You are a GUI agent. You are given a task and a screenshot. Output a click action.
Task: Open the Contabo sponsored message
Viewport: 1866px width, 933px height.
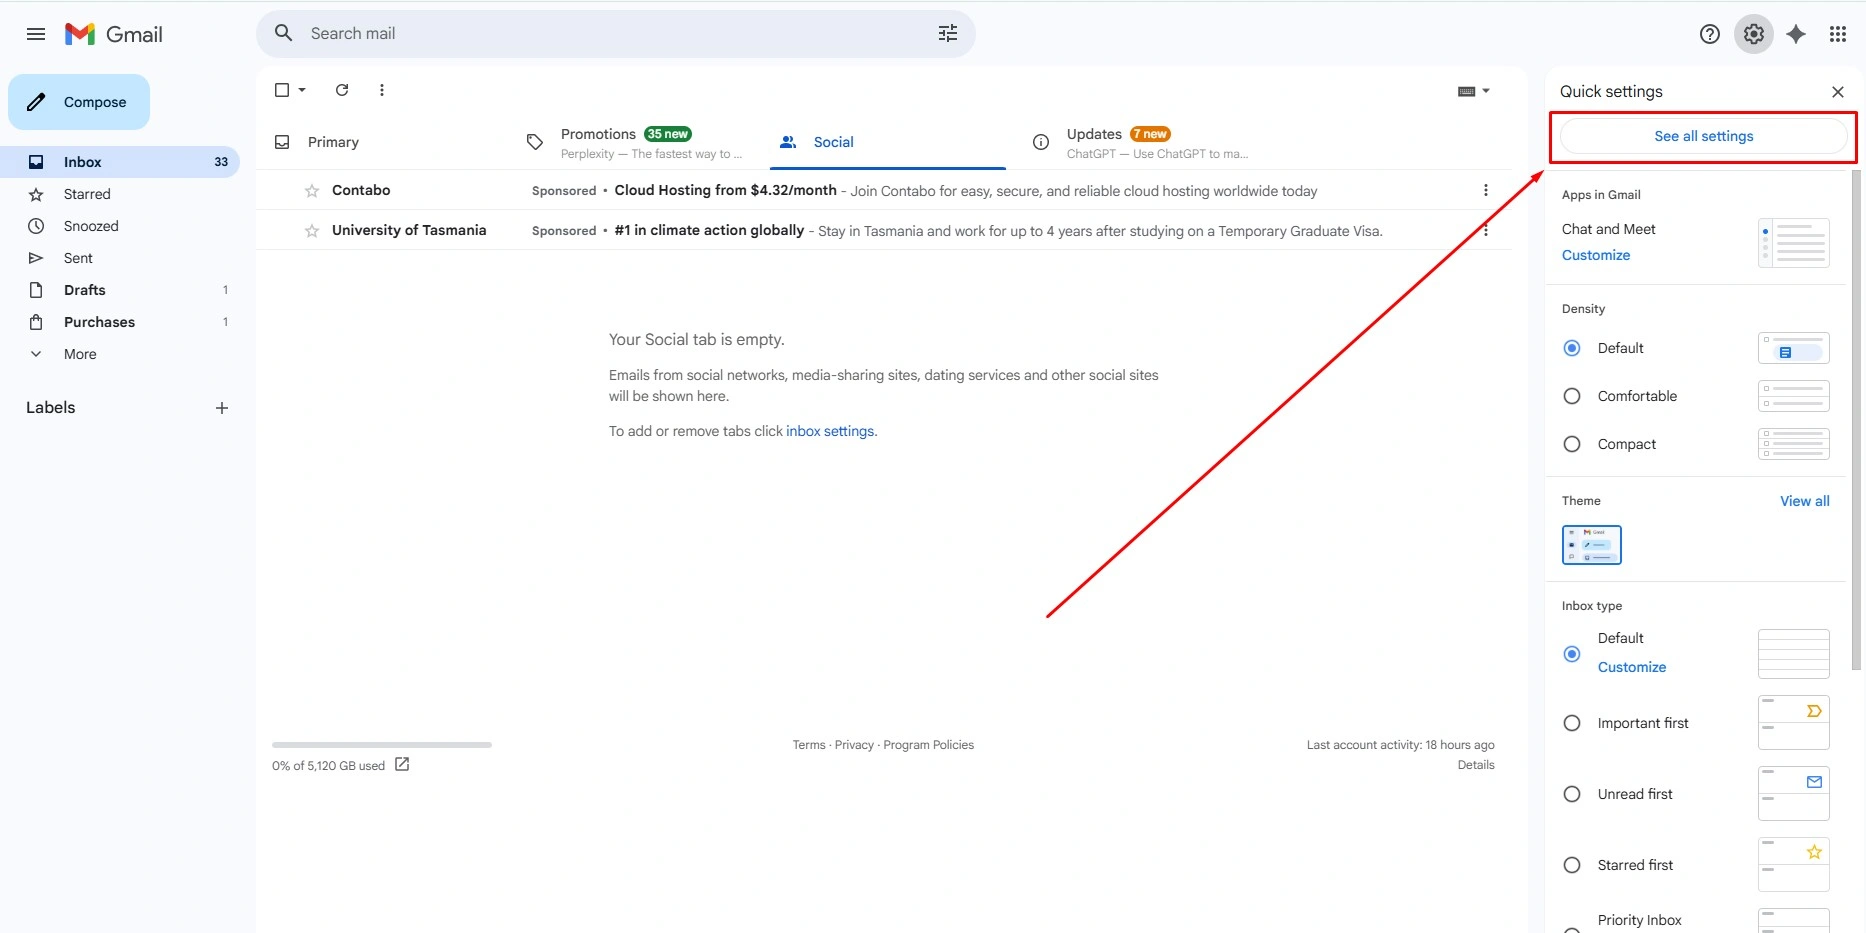[x=884, y=190]
